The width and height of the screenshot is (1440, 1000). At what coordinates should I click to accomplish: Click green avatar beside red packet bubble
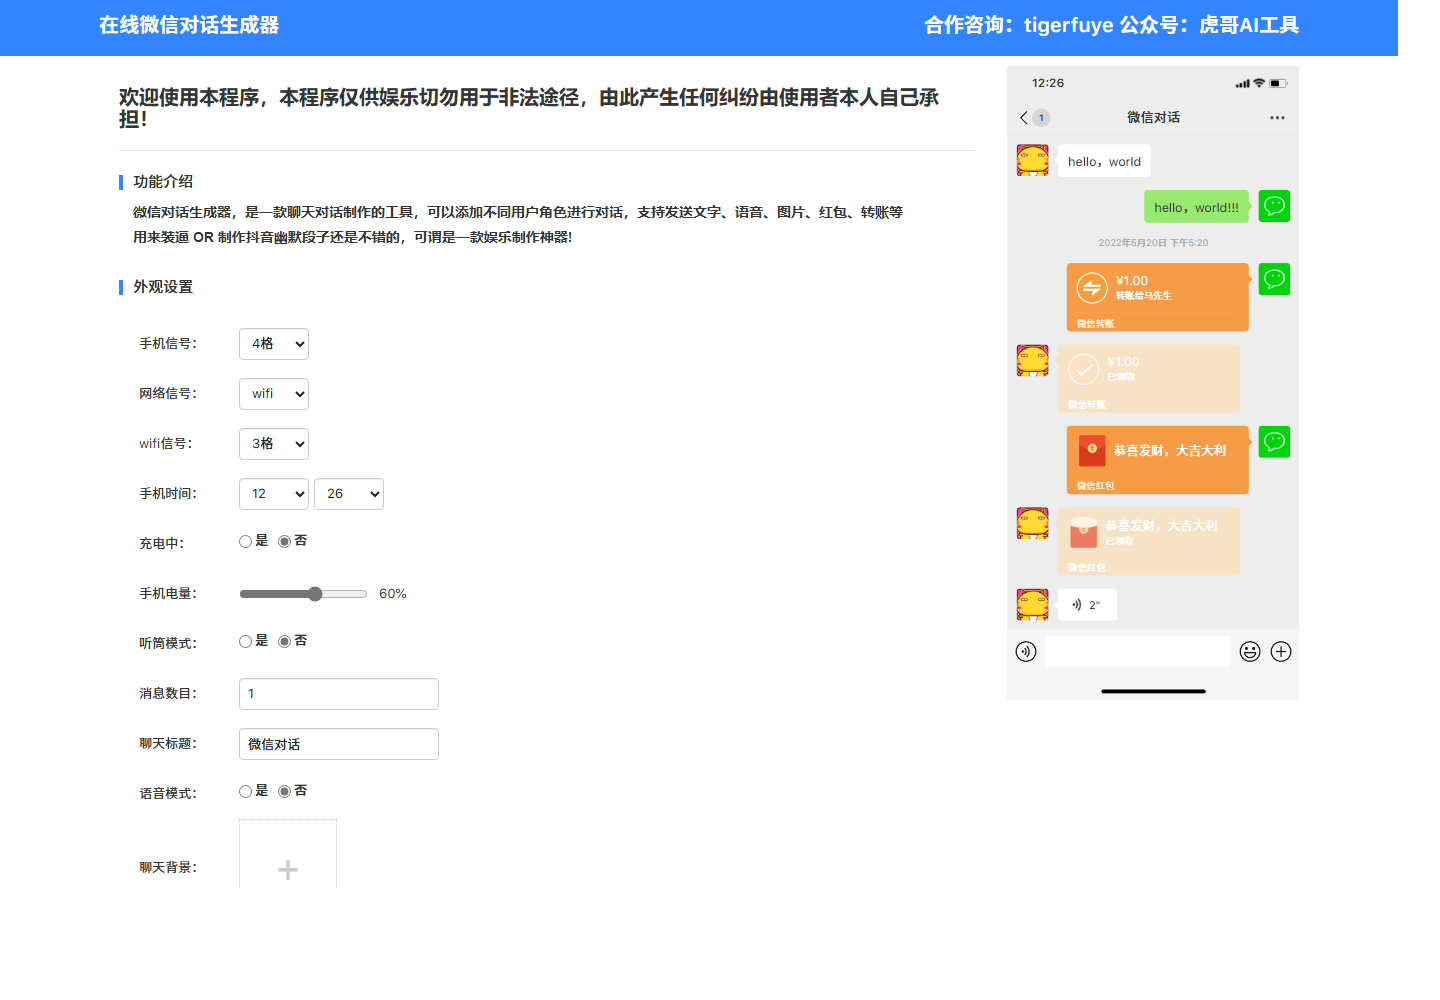tap(1274, 442)
